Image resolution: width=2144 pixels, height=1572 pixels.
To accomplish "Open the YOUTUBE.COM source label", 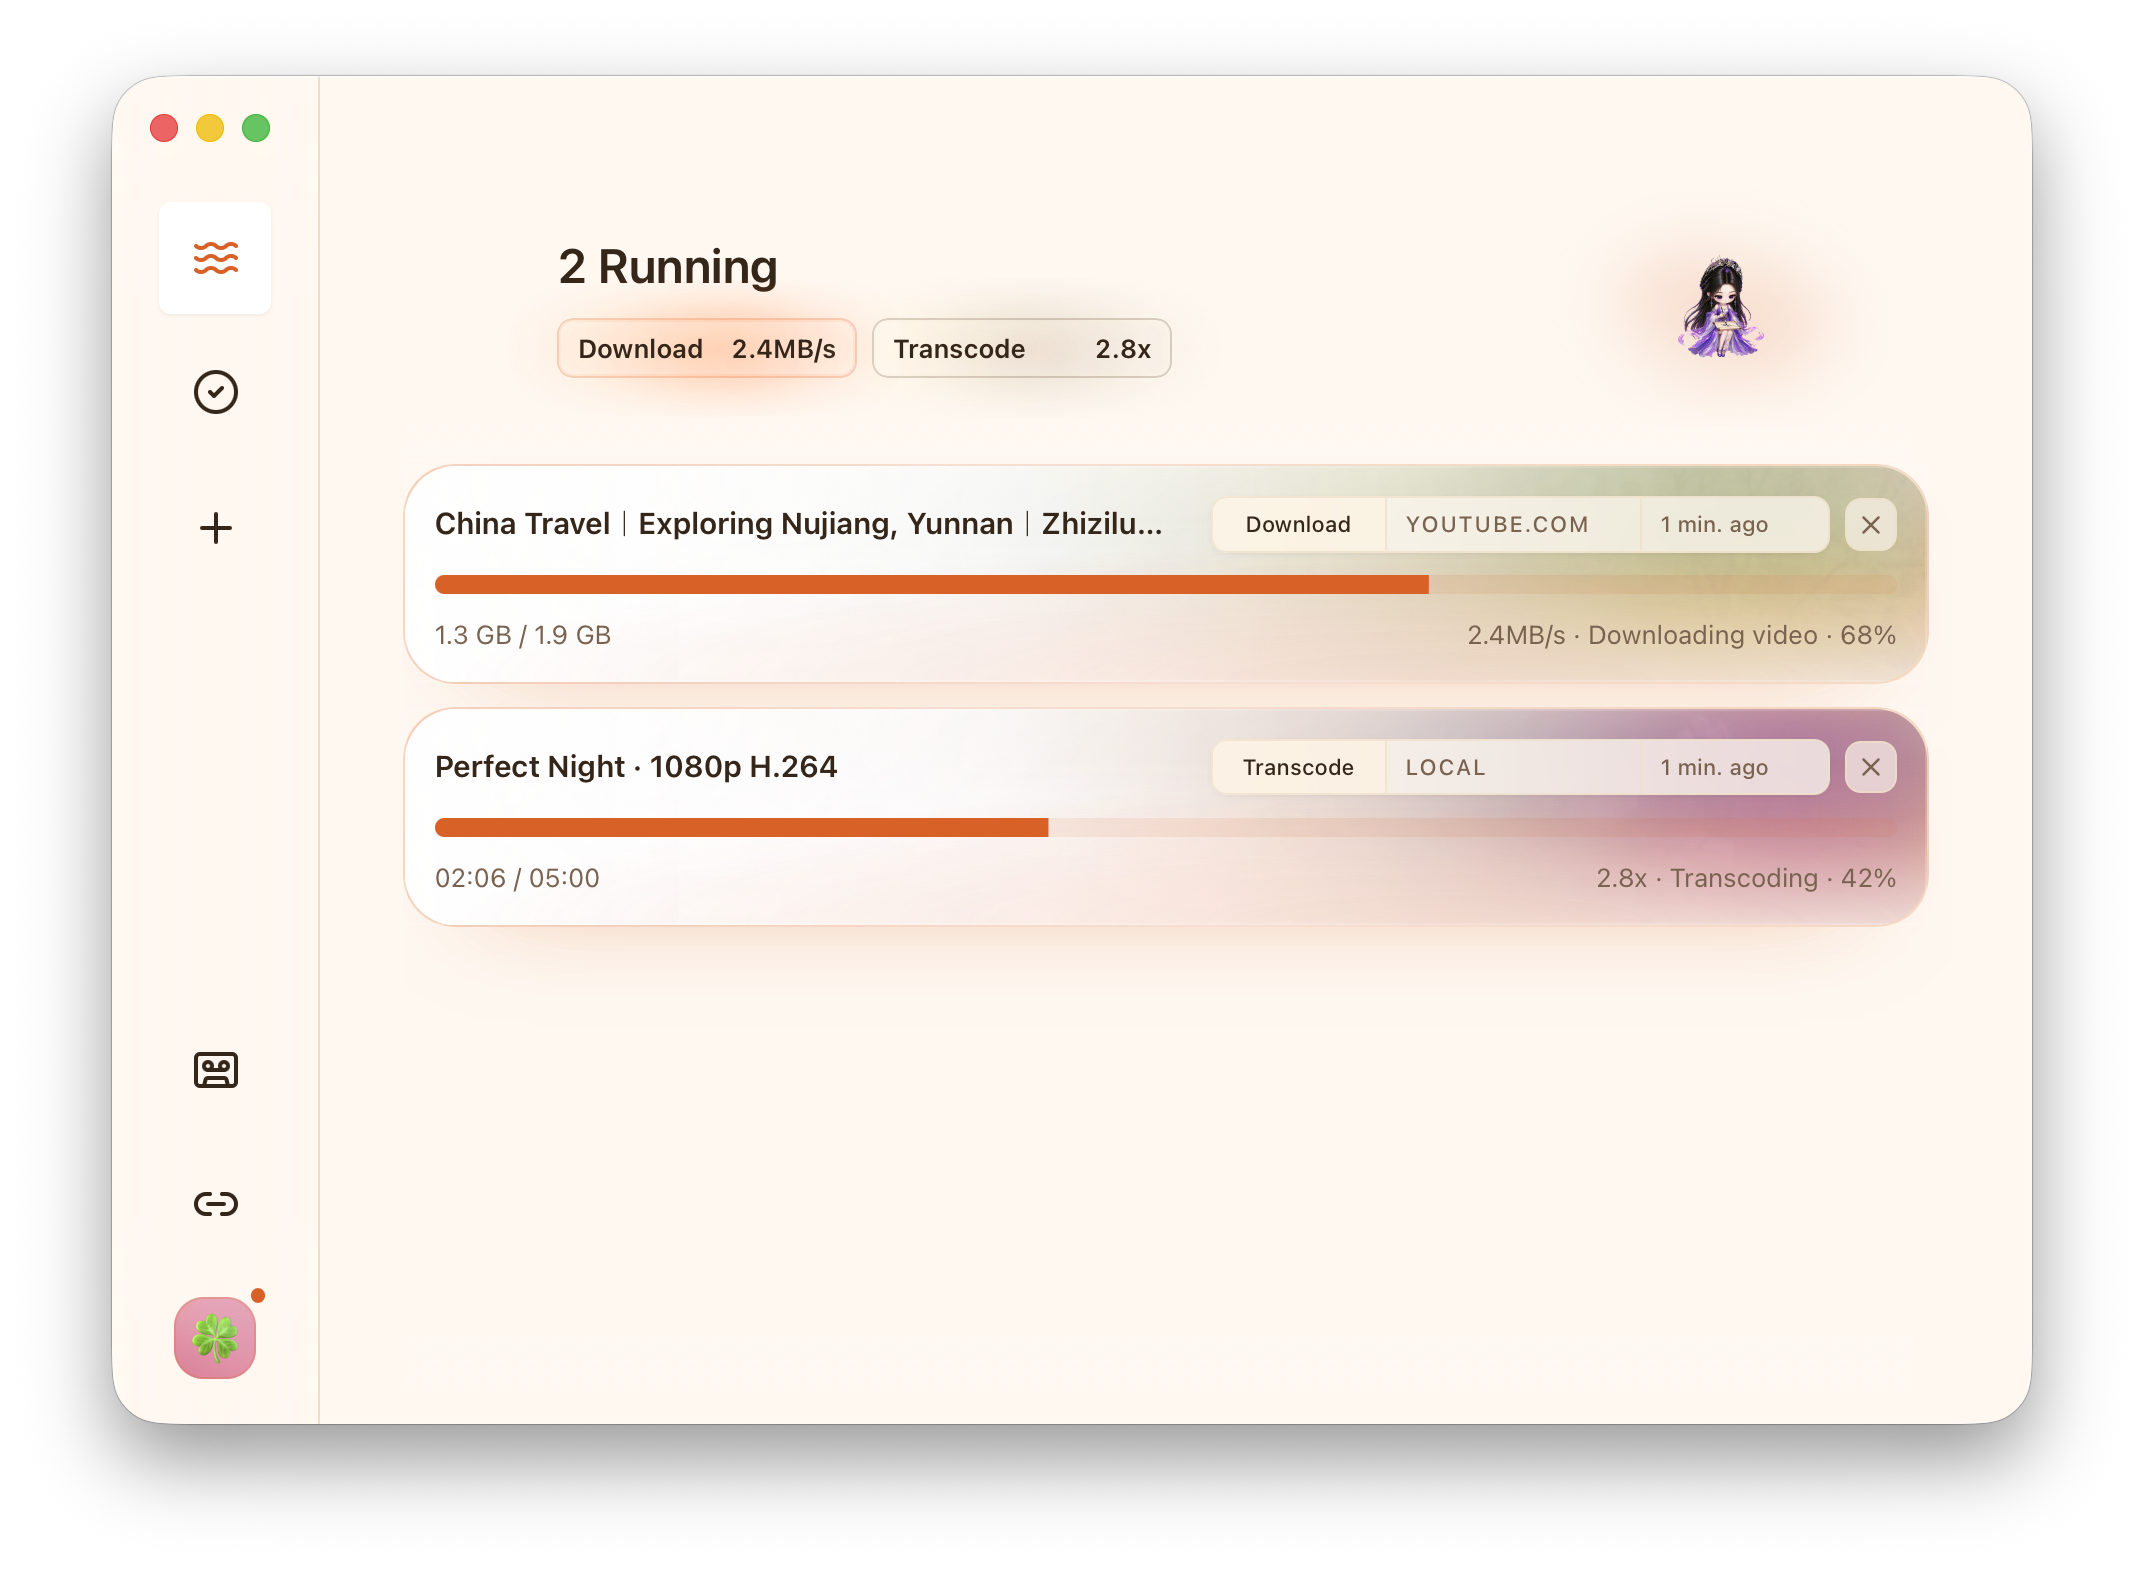I will point(1496,524).
